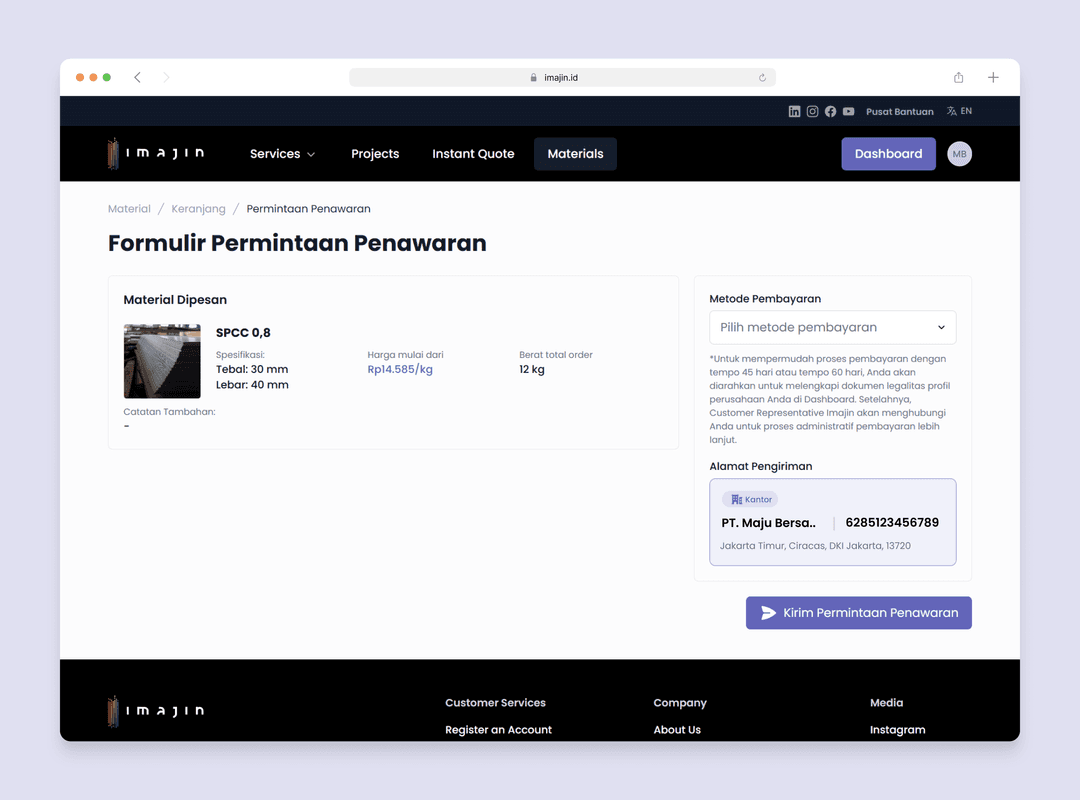Click the Imajin logo in the header

pos(156,153)
